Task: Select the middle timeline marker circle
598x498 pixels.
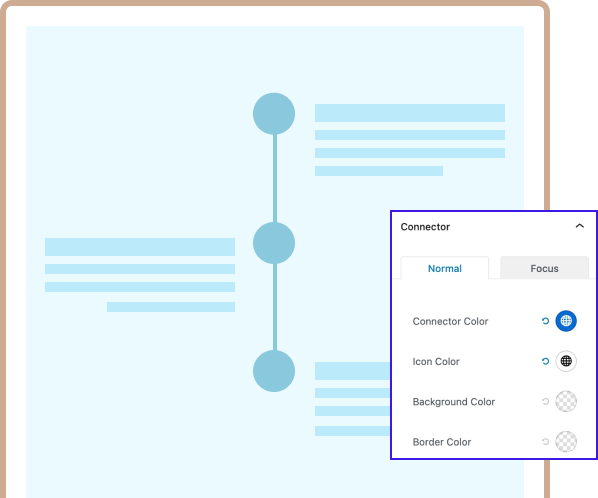Action: point(274,243)
